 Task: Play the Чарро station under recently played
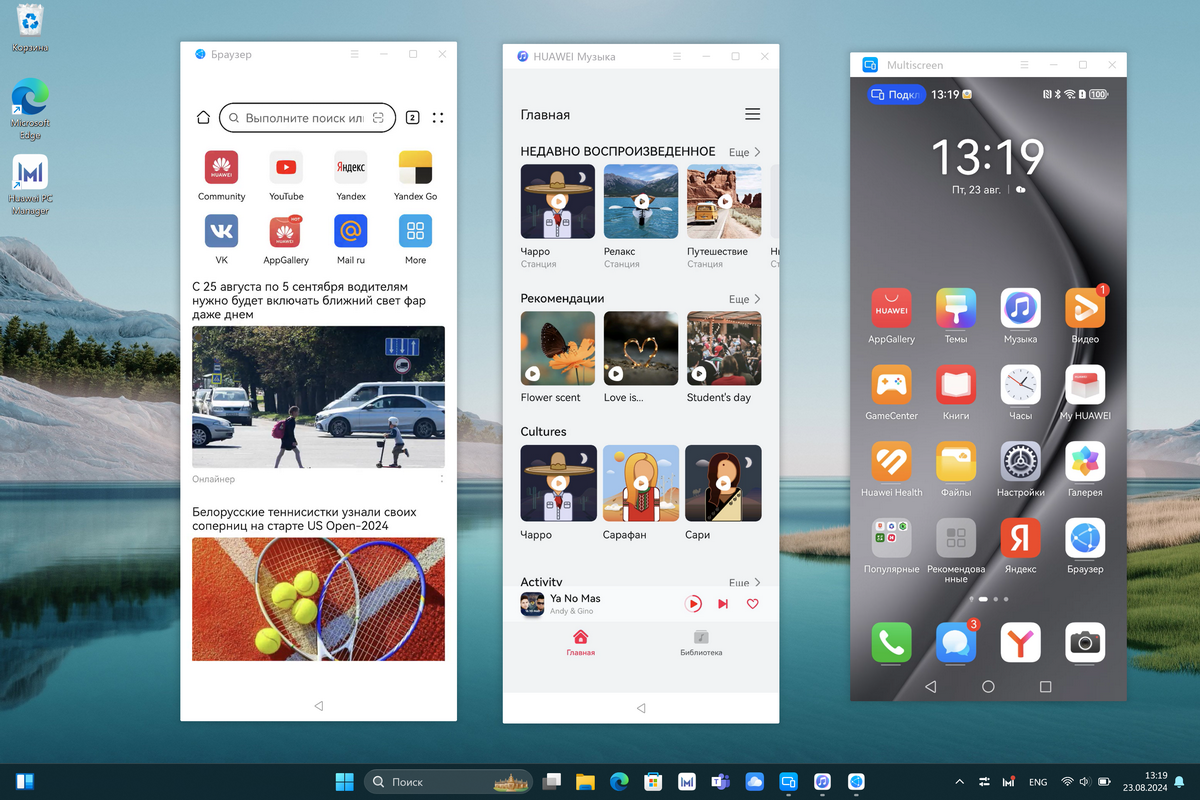click(558, 201)
